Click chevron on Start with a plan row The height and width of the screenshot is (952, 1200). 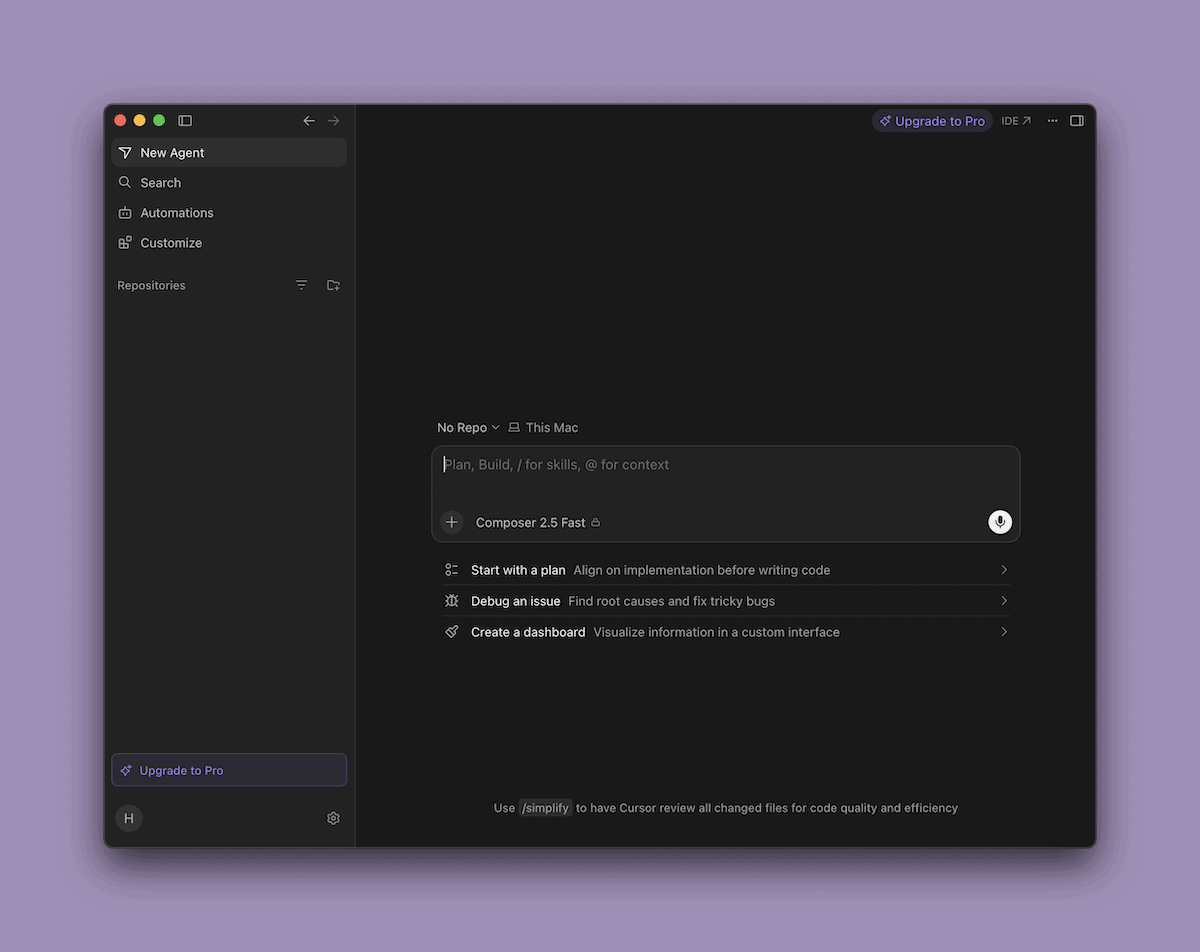1004,570
